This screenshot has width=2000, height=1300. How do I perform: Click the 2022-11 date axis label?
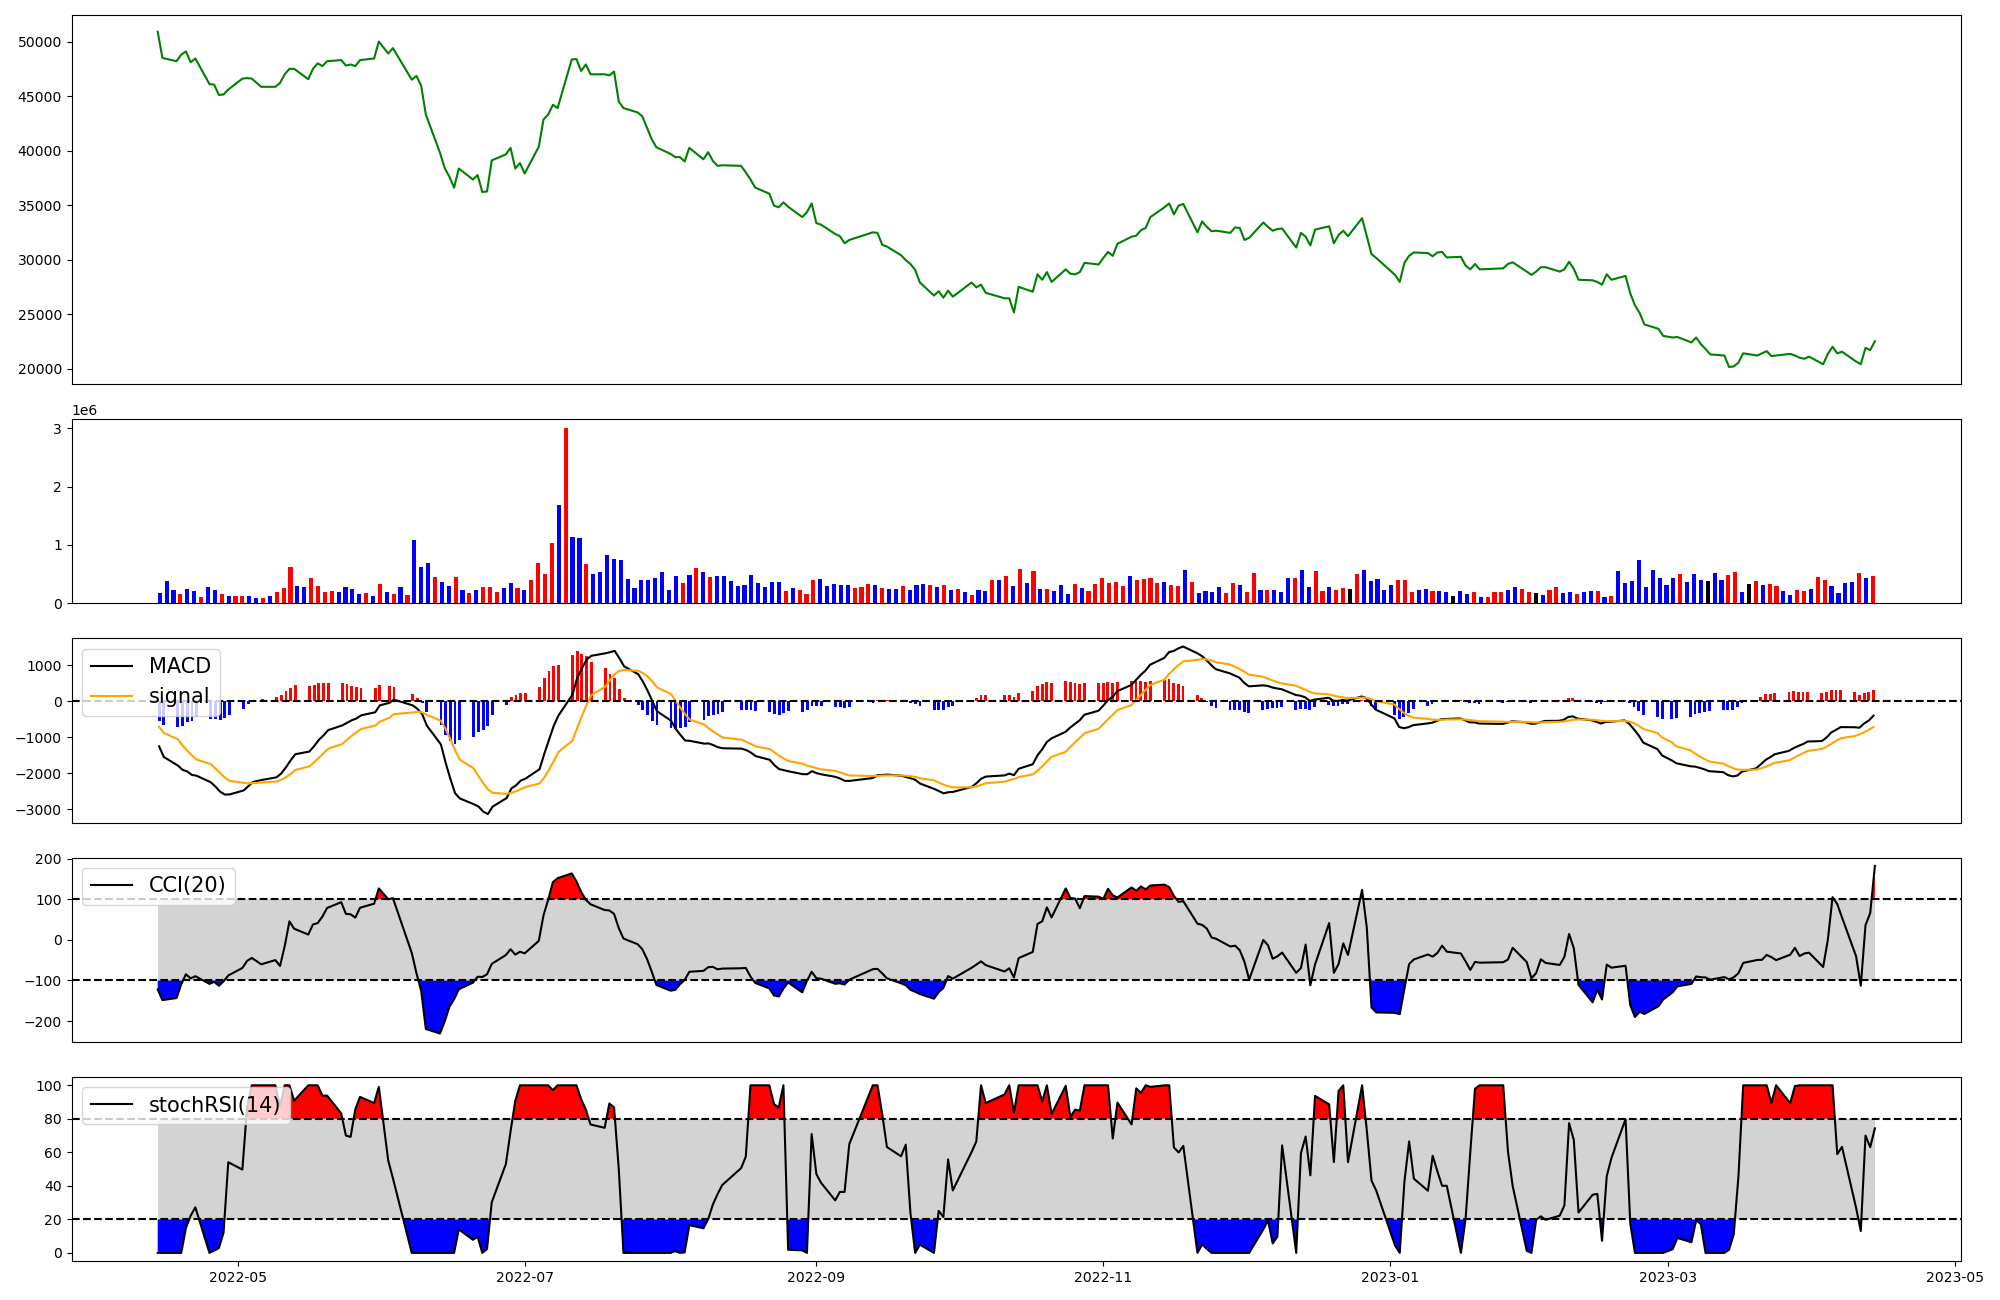click(x=1102, y=1277)
